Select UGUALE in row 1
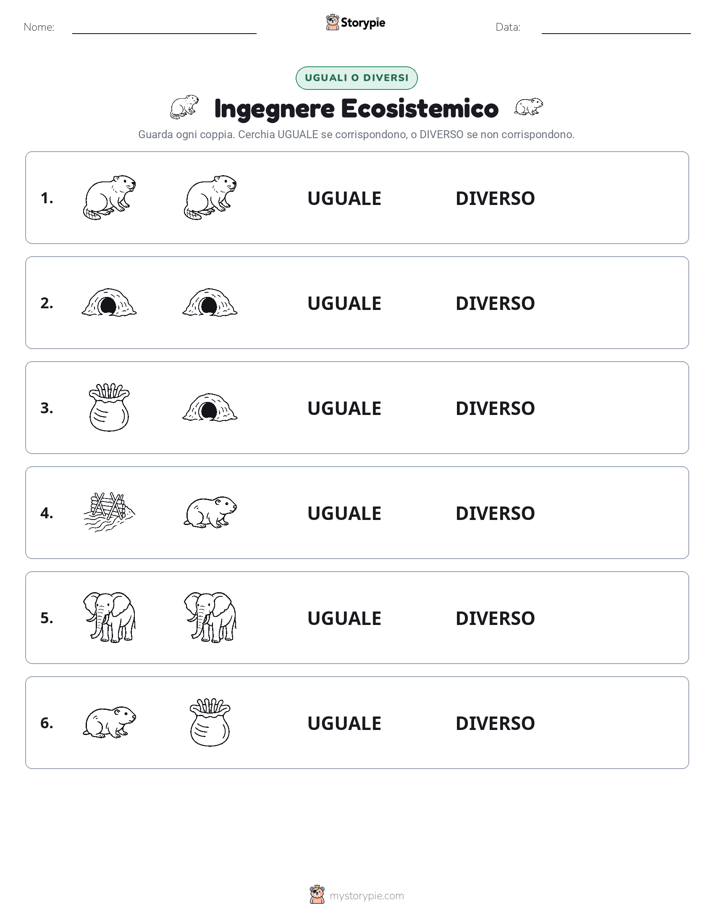The height and width of the screenshot is (924, 714). click(x=344, y=198)
